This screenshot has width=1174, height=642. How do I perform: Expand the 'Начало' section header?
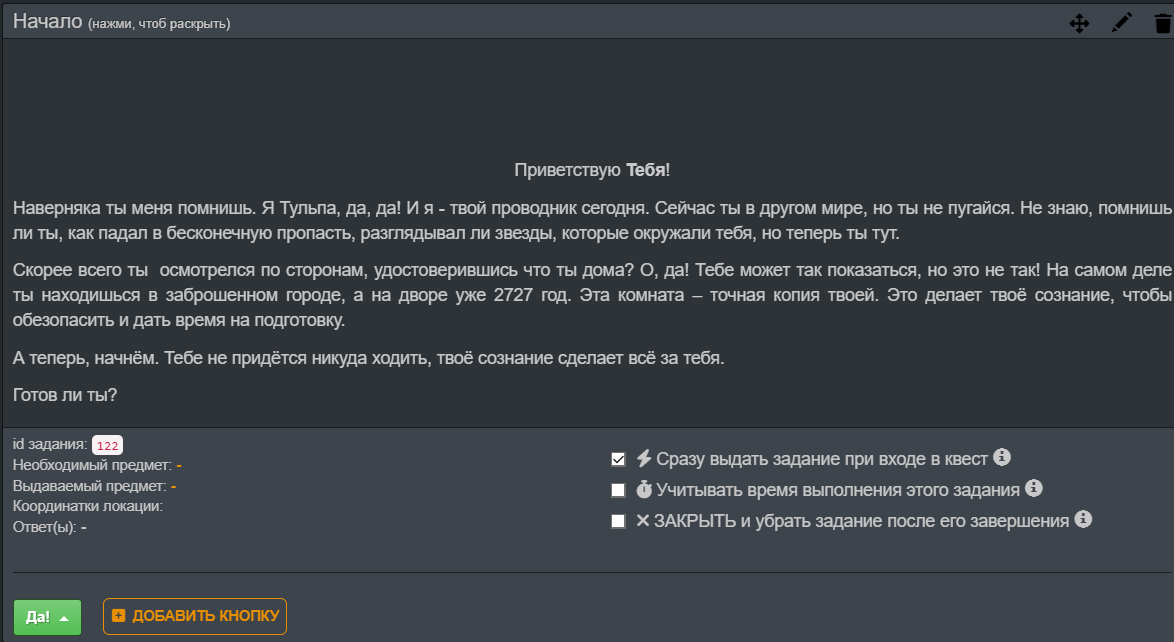pyautogui.click(x=48, y=22)
